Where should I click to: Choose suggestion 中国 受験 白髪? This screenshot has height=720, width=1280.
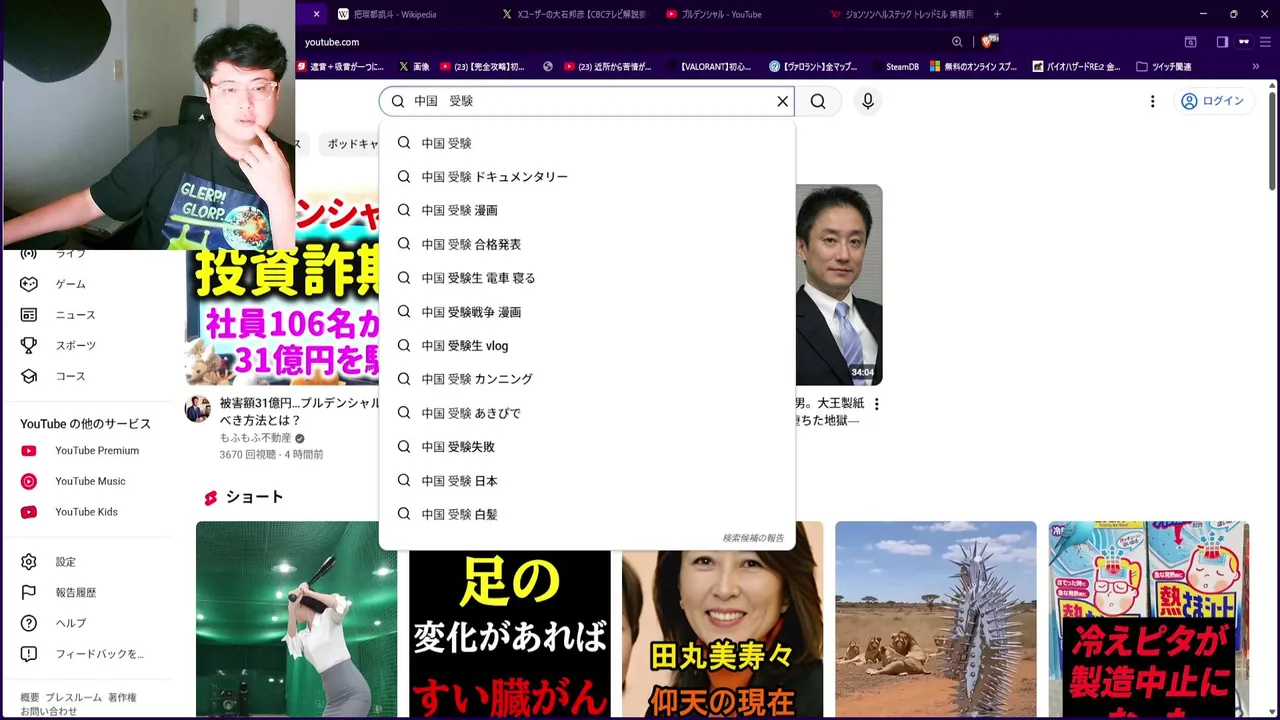587,514
